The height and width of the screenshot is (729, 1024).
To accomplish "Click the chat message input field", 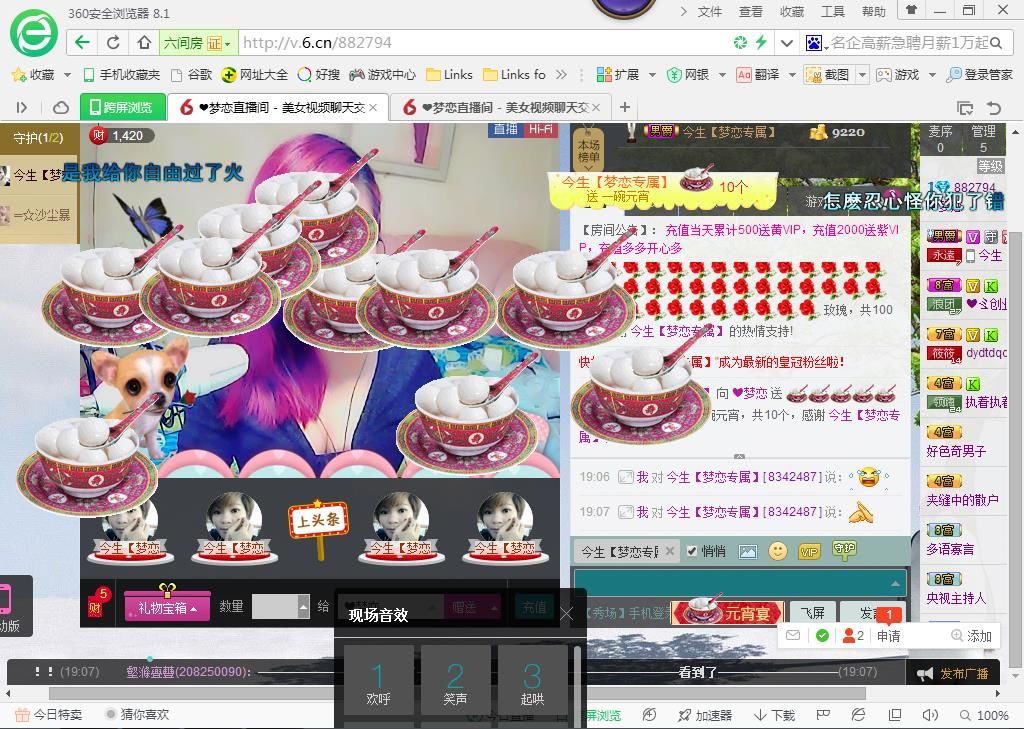I will pyautogui.click(x=740, y=582).
